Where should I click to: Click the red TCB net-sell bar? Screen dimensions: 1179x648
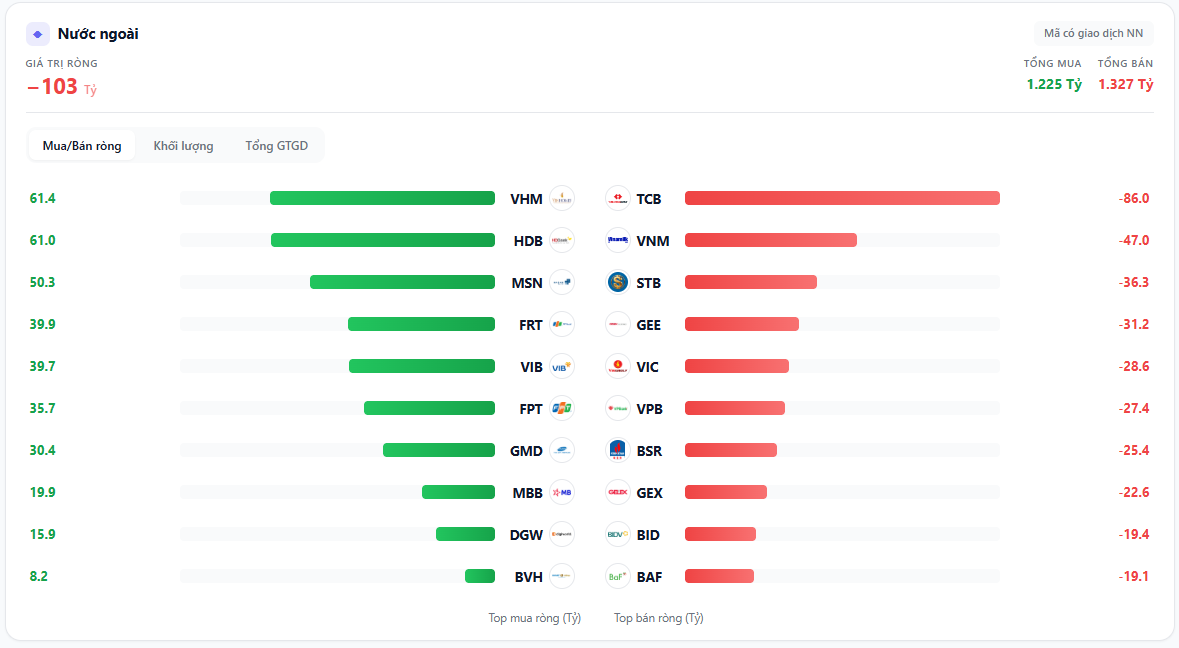[x=842, y=198]
